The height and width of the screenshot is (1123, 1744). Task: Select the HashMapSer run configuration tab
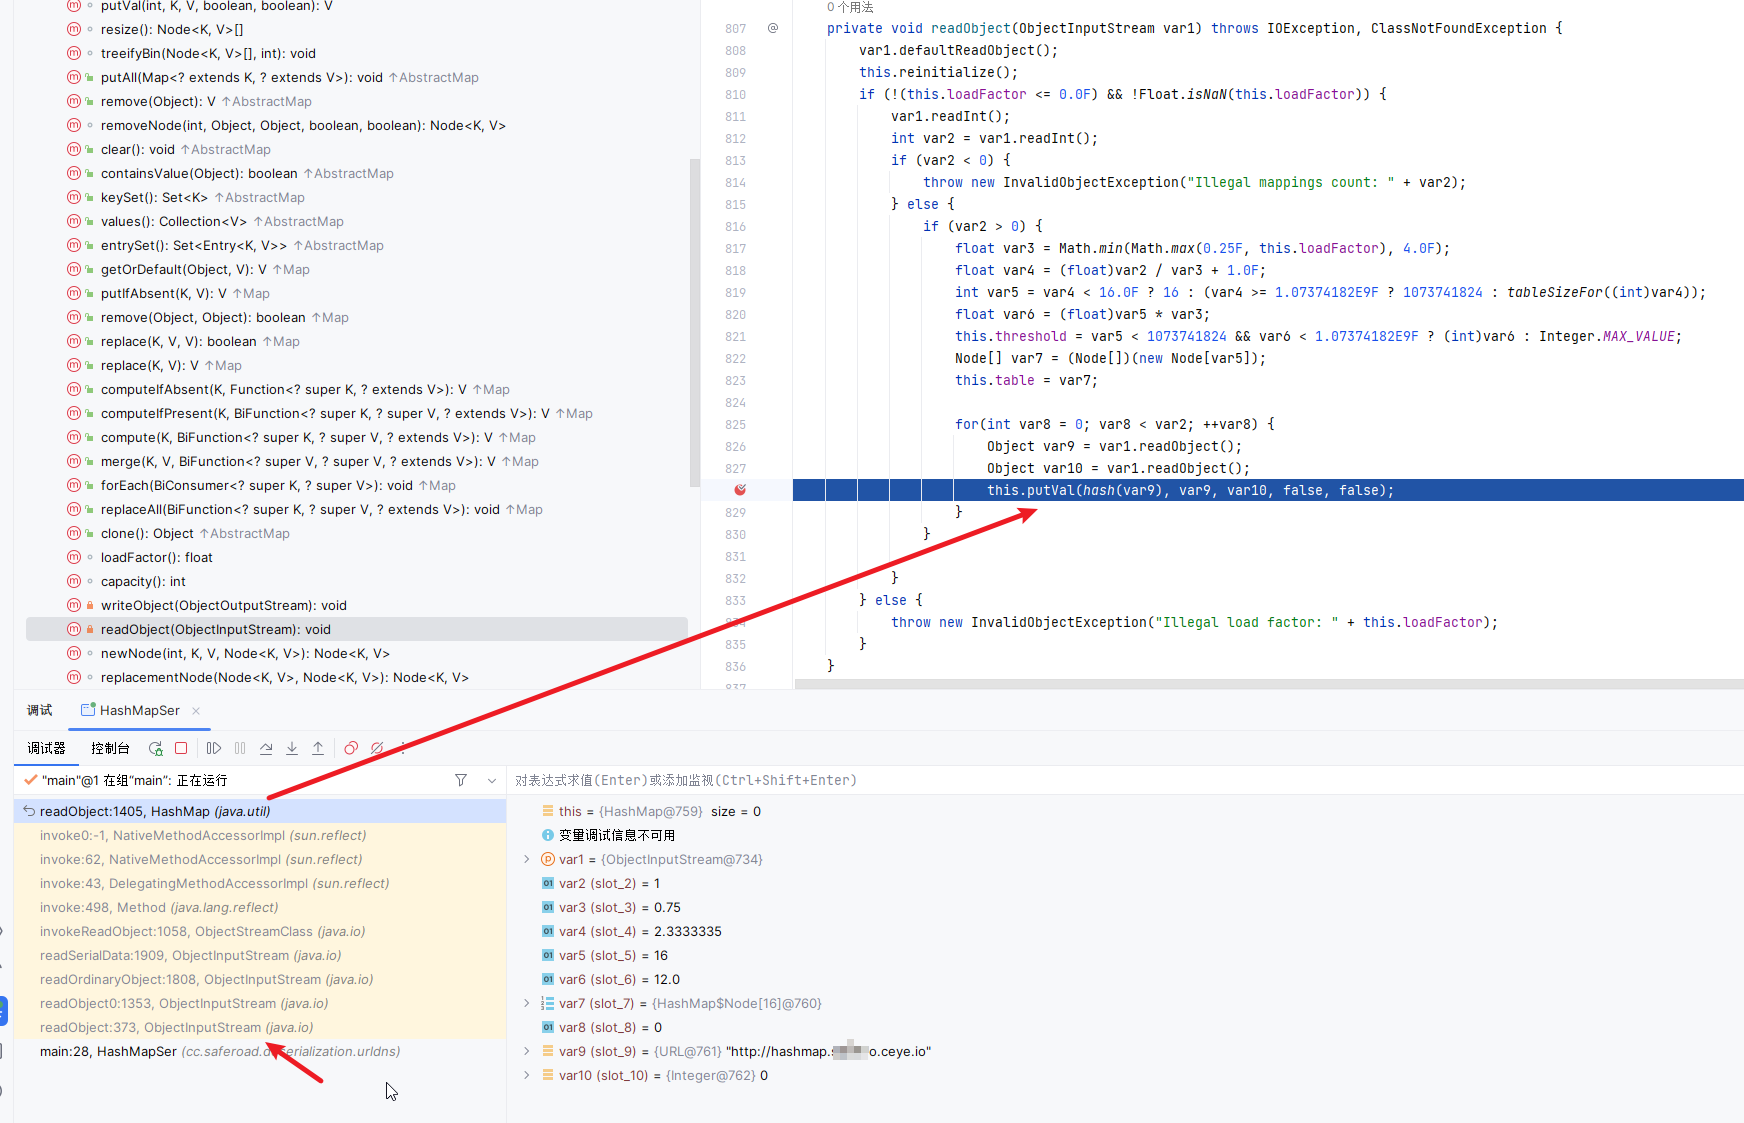139,711
